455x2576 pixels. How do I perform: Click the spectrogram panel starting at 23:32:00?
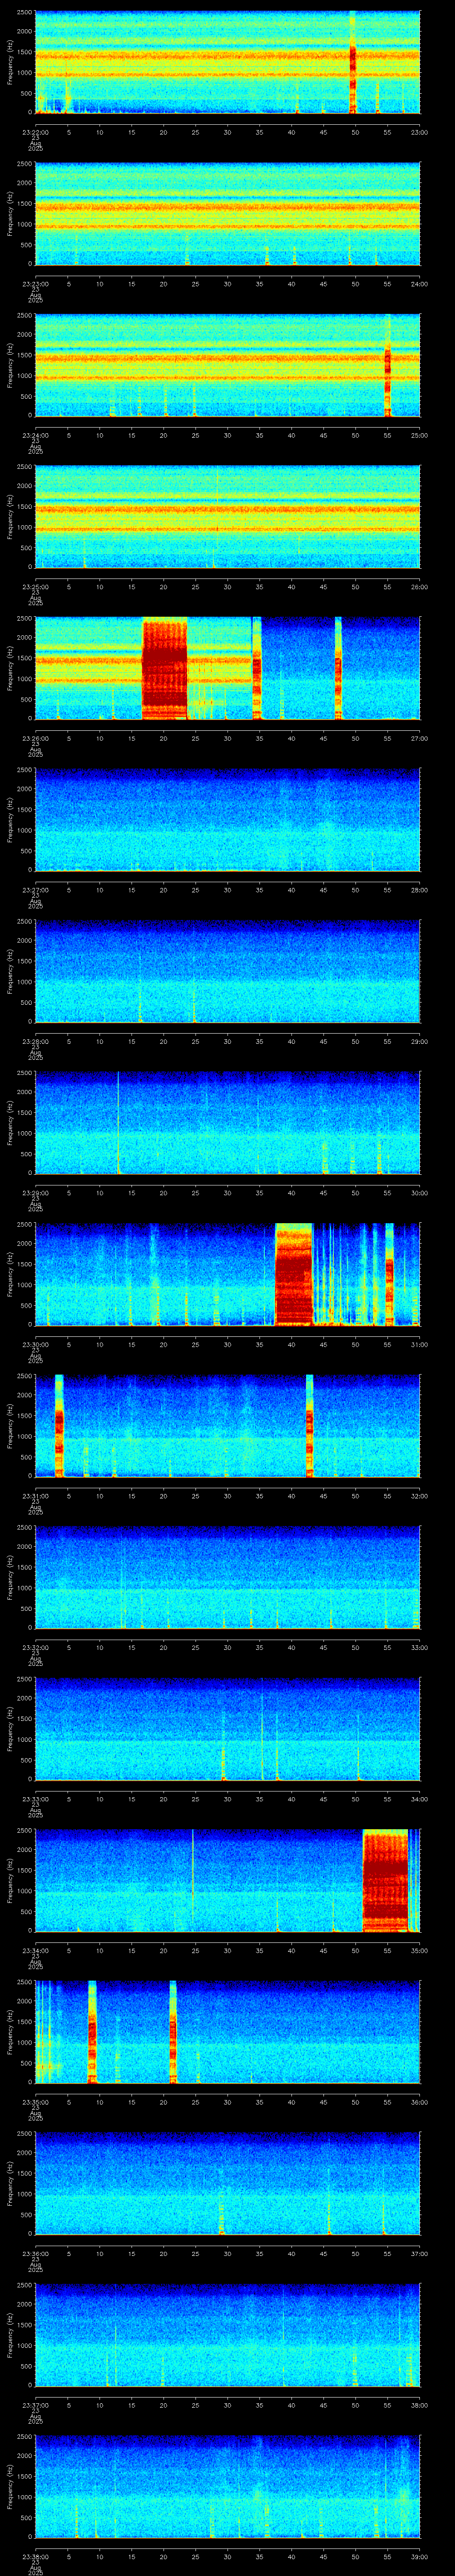(228, 1578)
